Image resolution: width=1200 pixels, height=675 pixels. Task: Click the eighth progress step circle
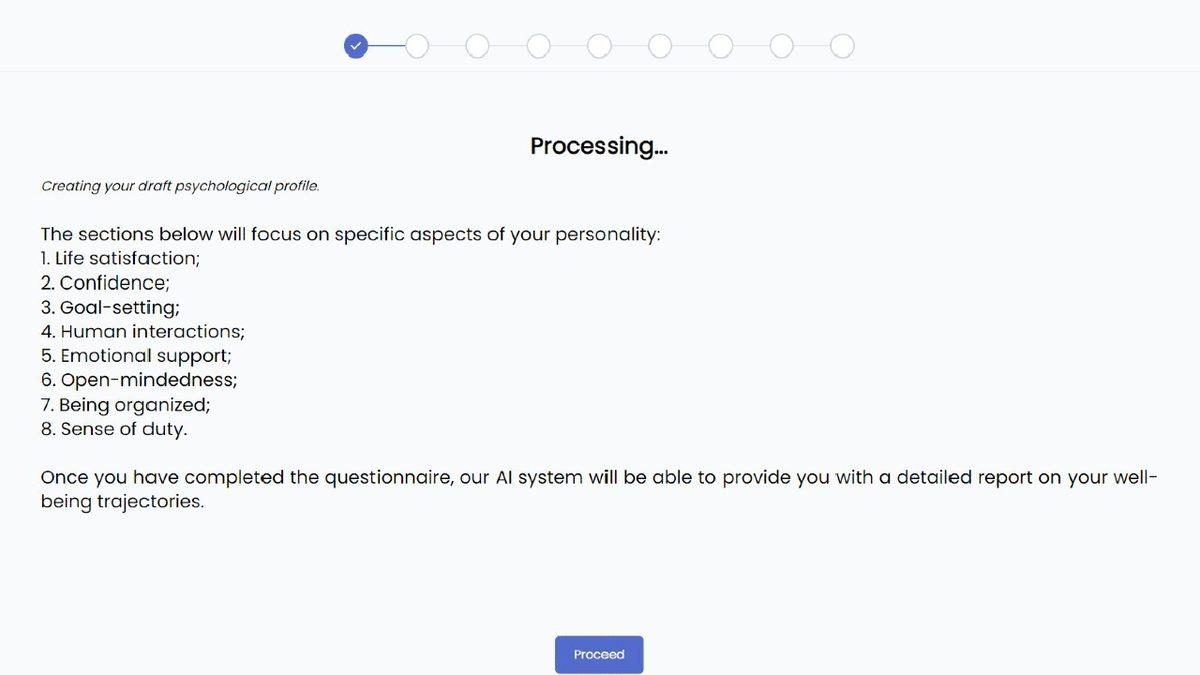tap(782, 46)
